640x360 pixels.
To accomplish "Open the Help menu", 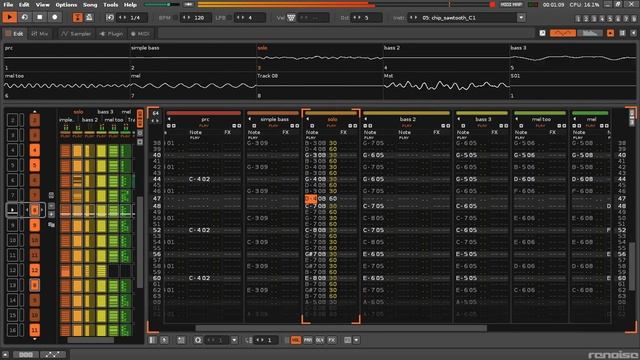I will (x=130, y=4).
